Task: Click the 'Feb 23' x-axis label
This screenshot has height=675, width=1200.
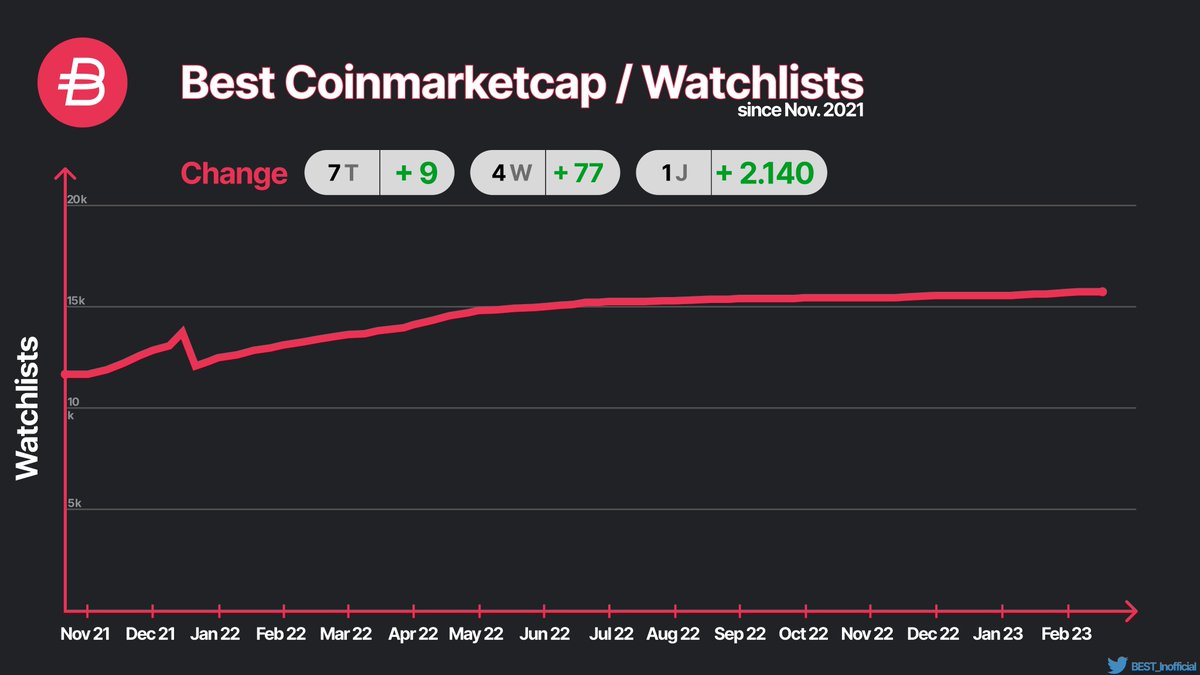Action: [1067, 633]
